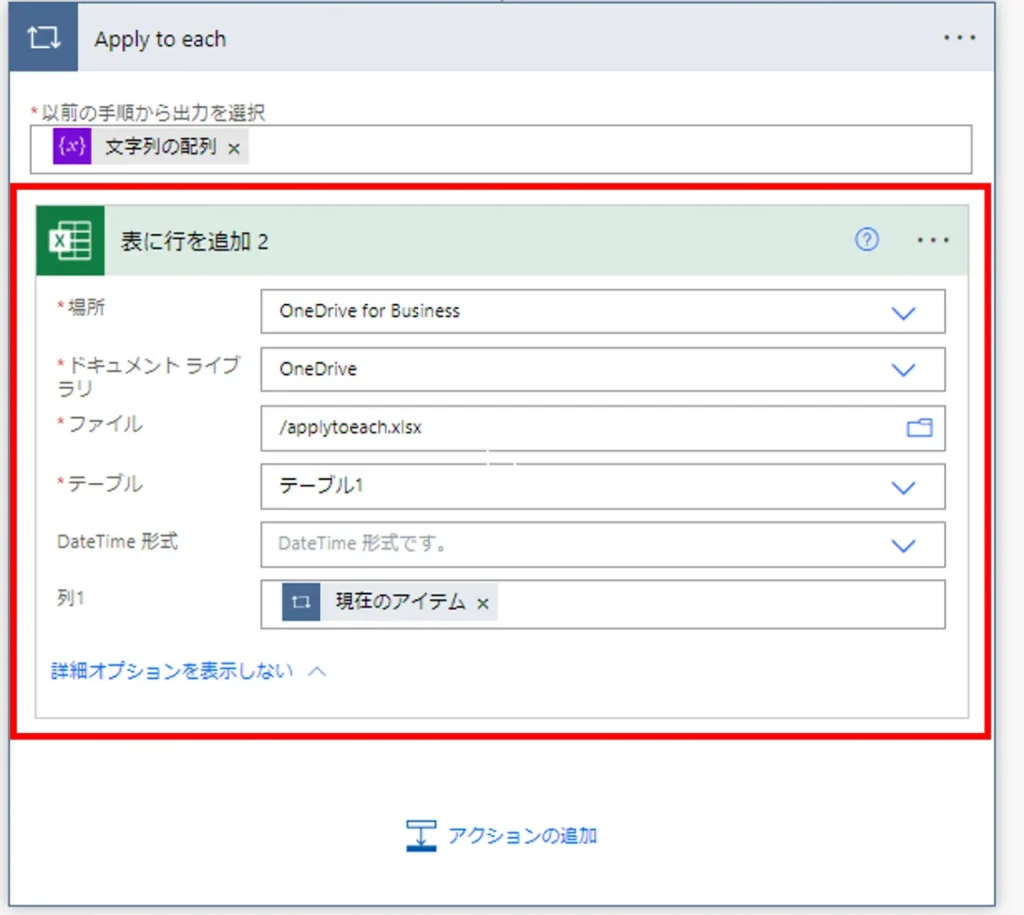Expand the ドキュメント ライブラリ dropdown

coord(903,369)
